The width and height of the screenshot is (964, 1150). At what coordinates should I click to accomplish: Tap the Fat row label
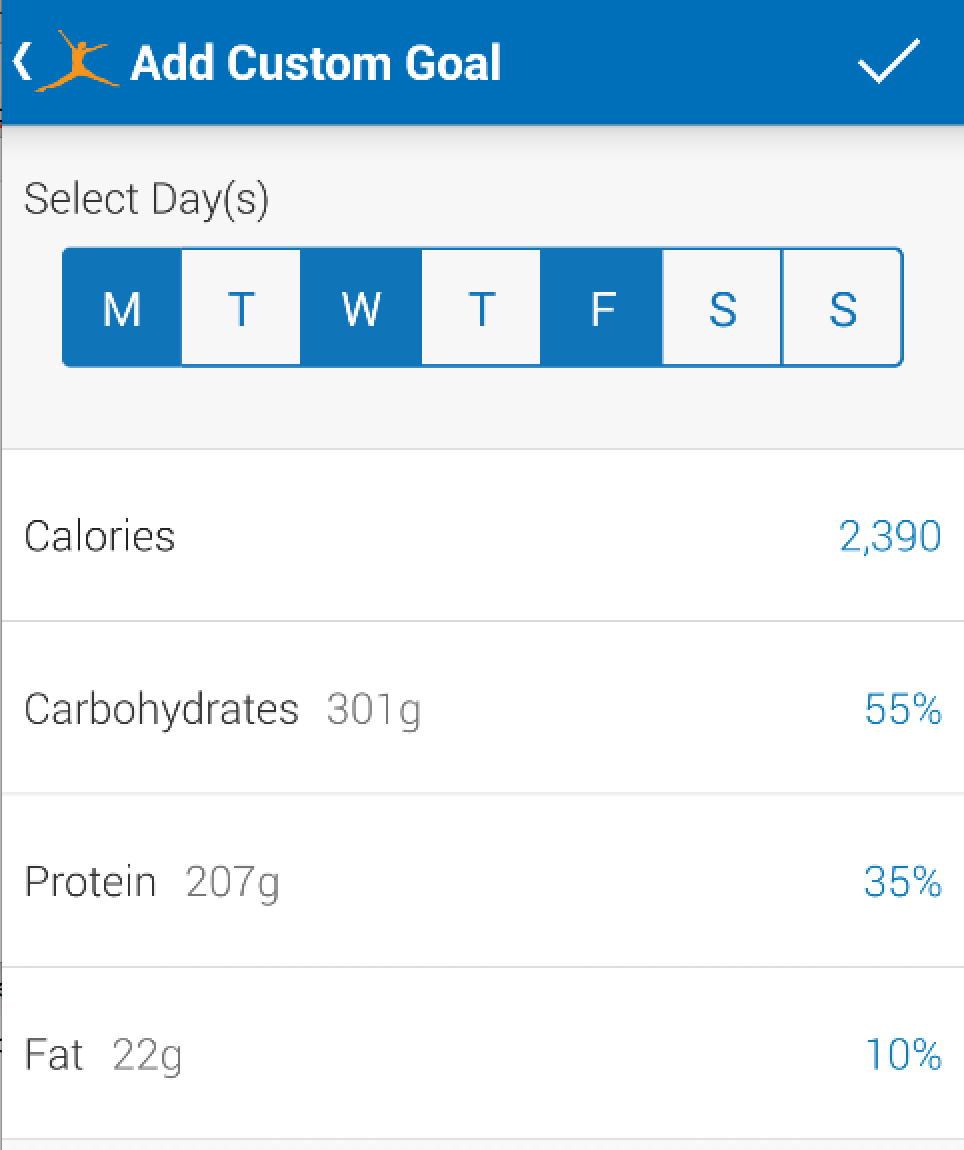point(54,1055)
